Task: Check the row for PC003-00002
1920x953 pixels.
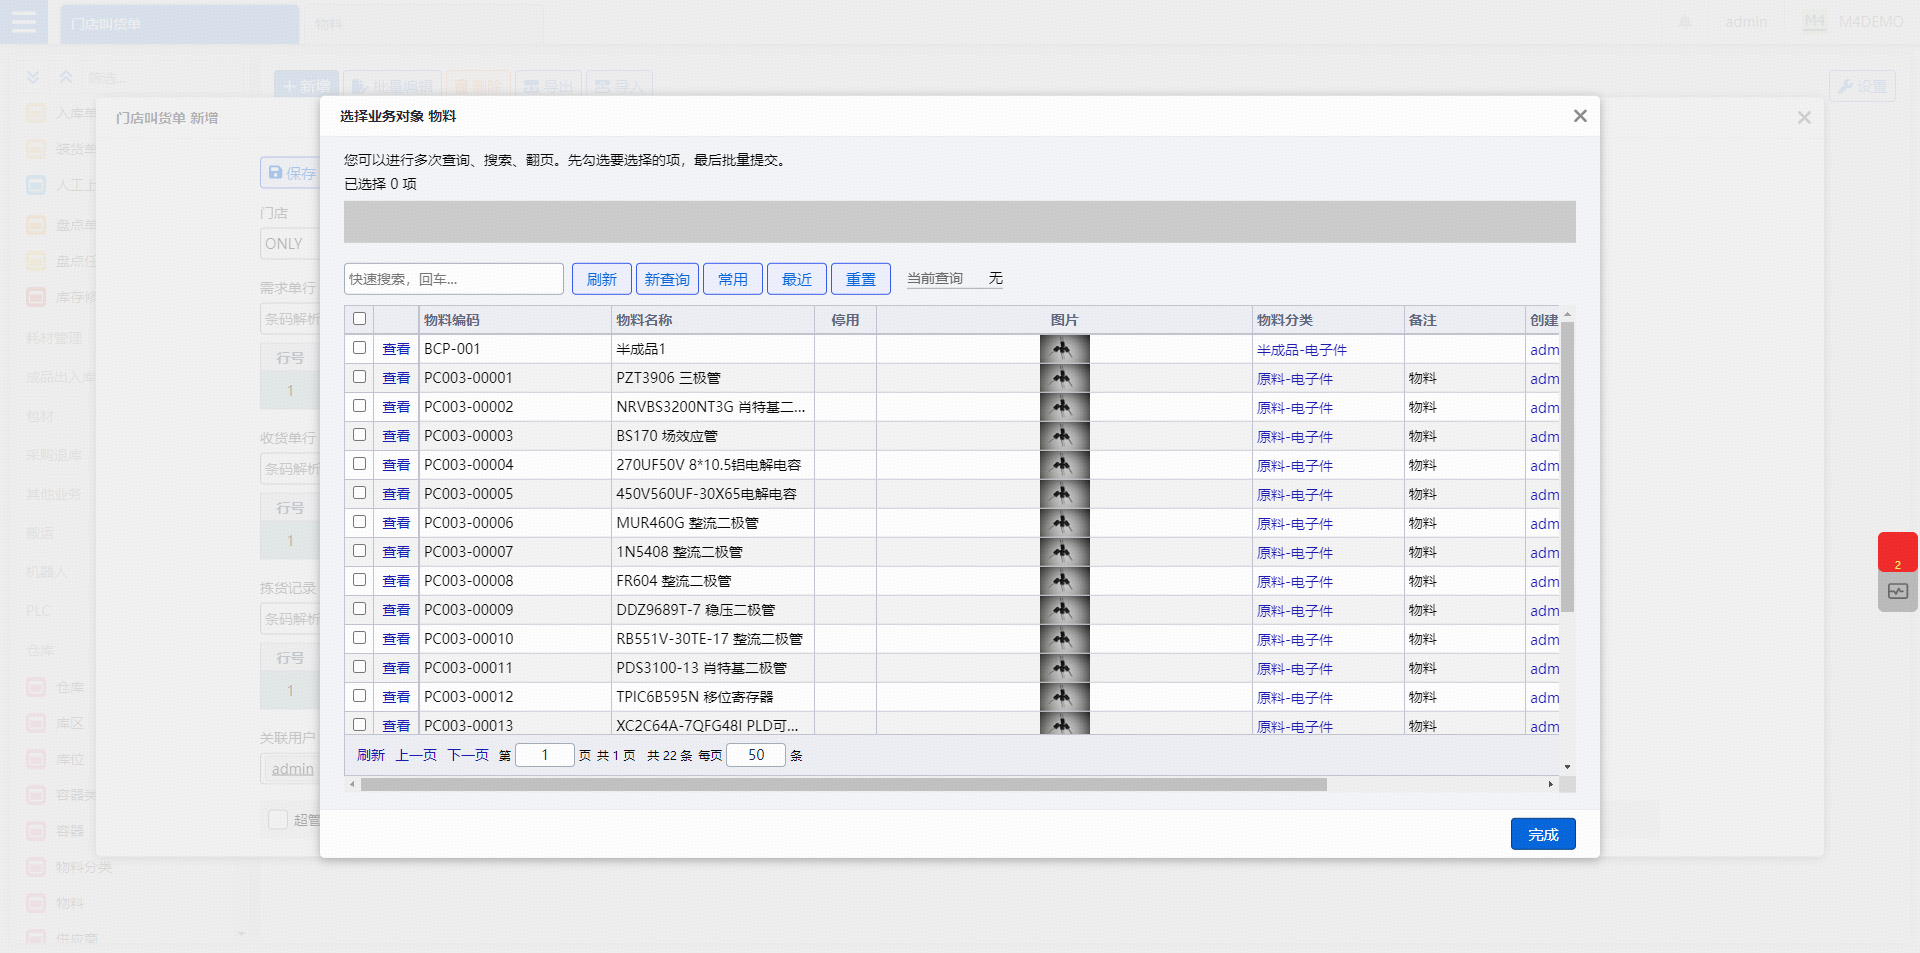Action: 360,406
